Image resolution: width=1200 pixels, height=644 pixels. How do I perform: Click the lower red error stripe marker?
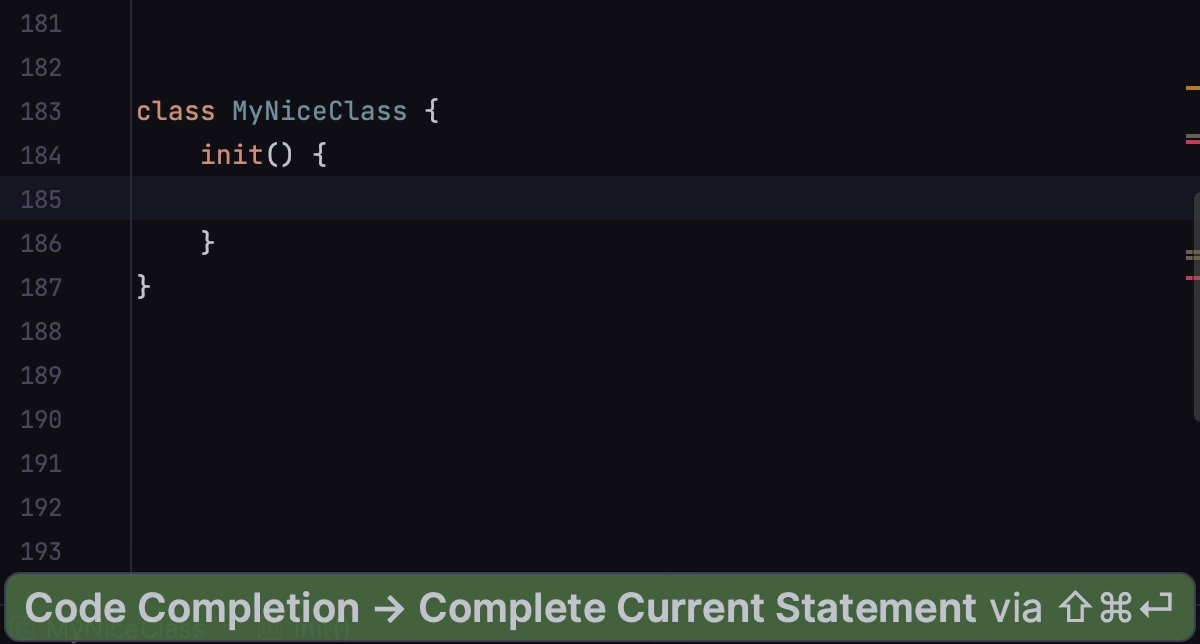click(1192, 277)
